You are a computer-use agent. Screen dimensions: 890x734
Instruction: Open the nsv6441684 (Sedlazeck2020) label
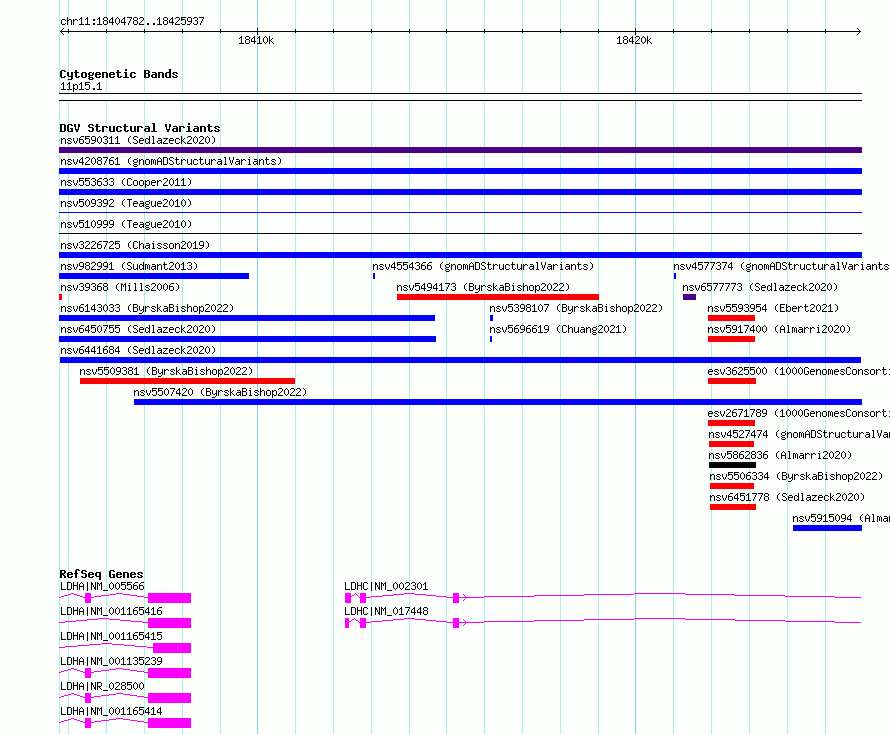click(138, 350)
